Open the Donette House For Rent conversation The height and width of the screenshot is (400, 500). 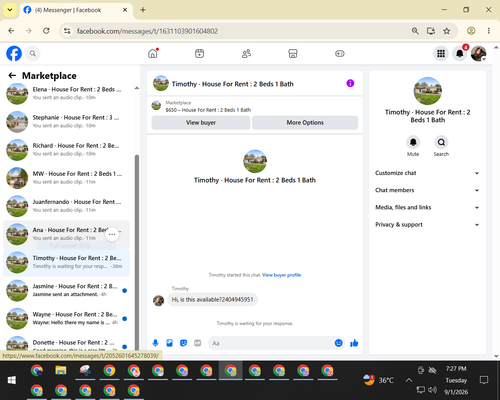pyautogui.click(x=67, y=342)
